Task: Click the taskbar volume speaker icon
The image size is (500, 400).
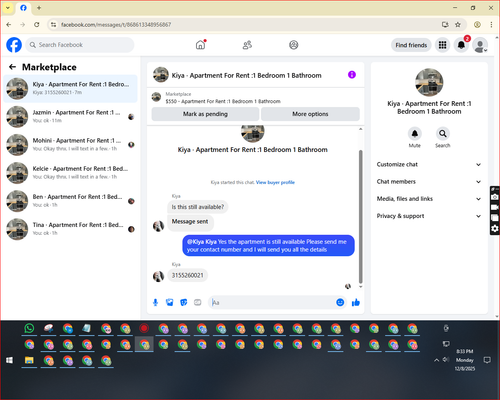Action: (446, 360)
